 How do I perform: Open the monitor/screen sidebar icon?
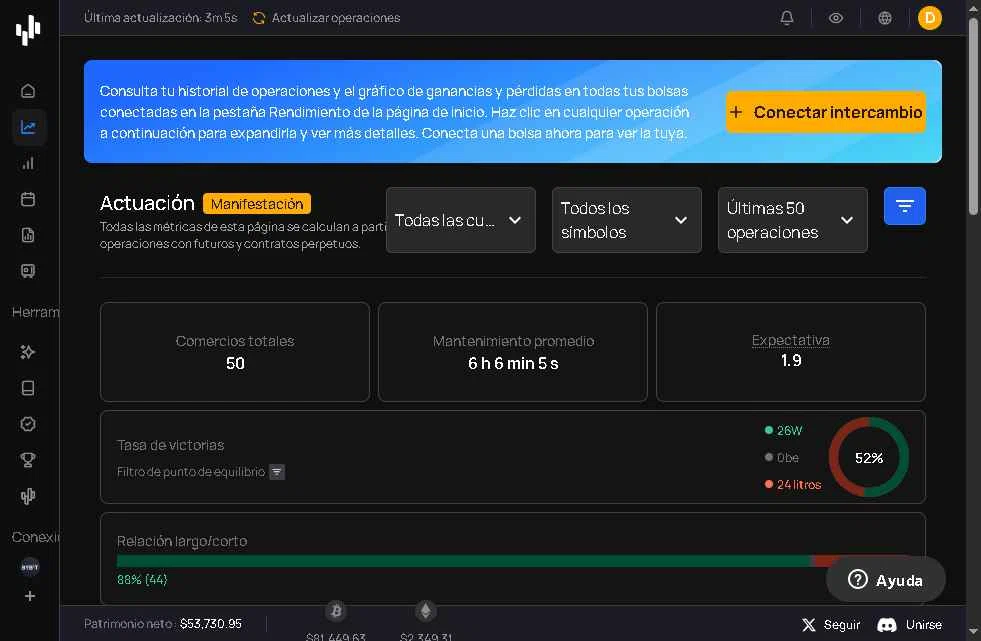(x=28, y=271)
